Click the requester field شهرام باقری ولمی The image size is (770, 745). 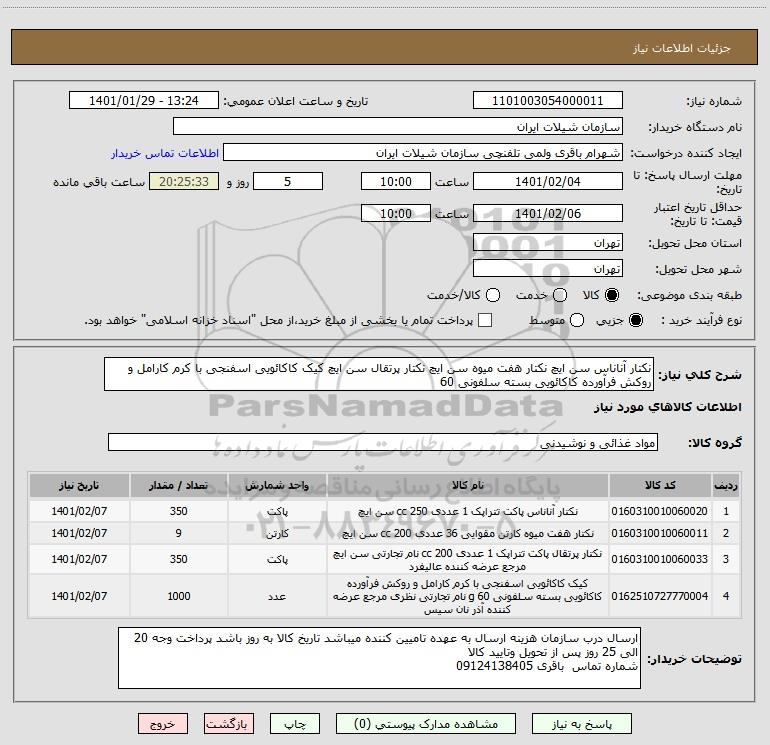(x=423, y=153)
